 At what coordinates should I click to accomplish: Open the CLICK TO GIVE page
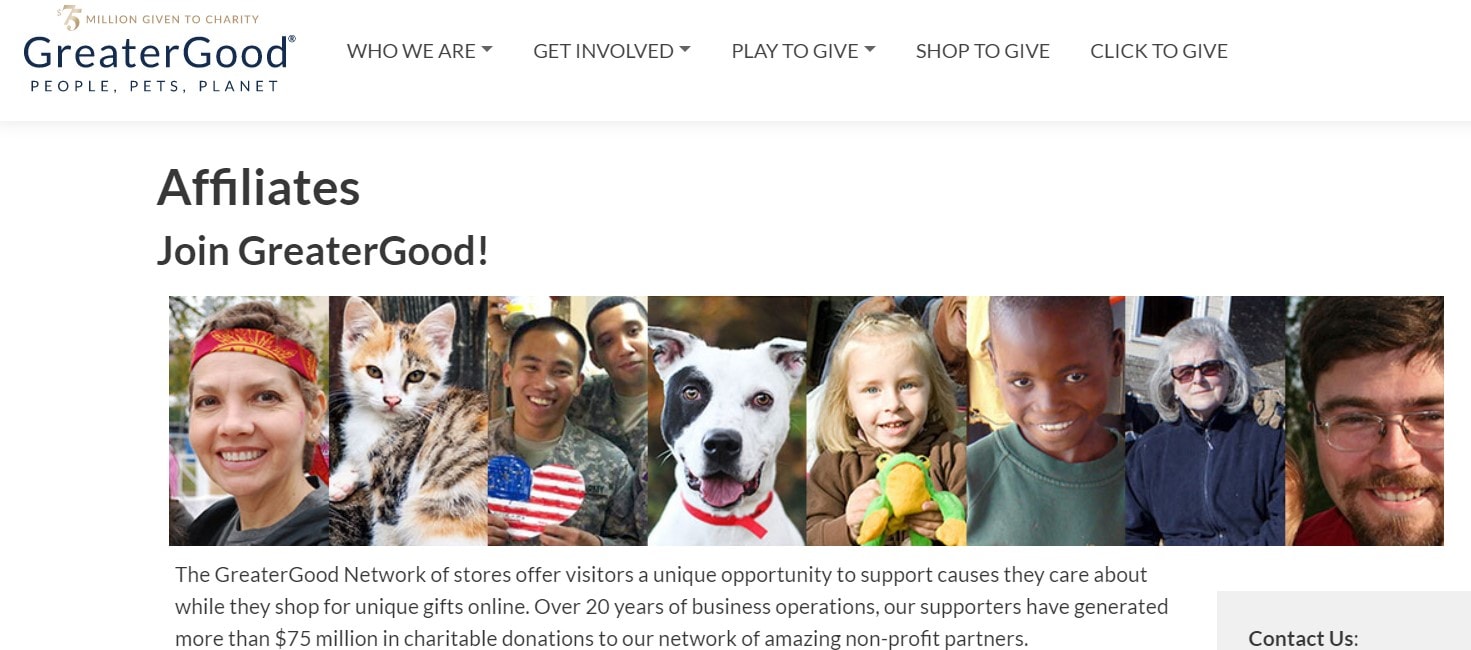click(x=1159, y=51)
